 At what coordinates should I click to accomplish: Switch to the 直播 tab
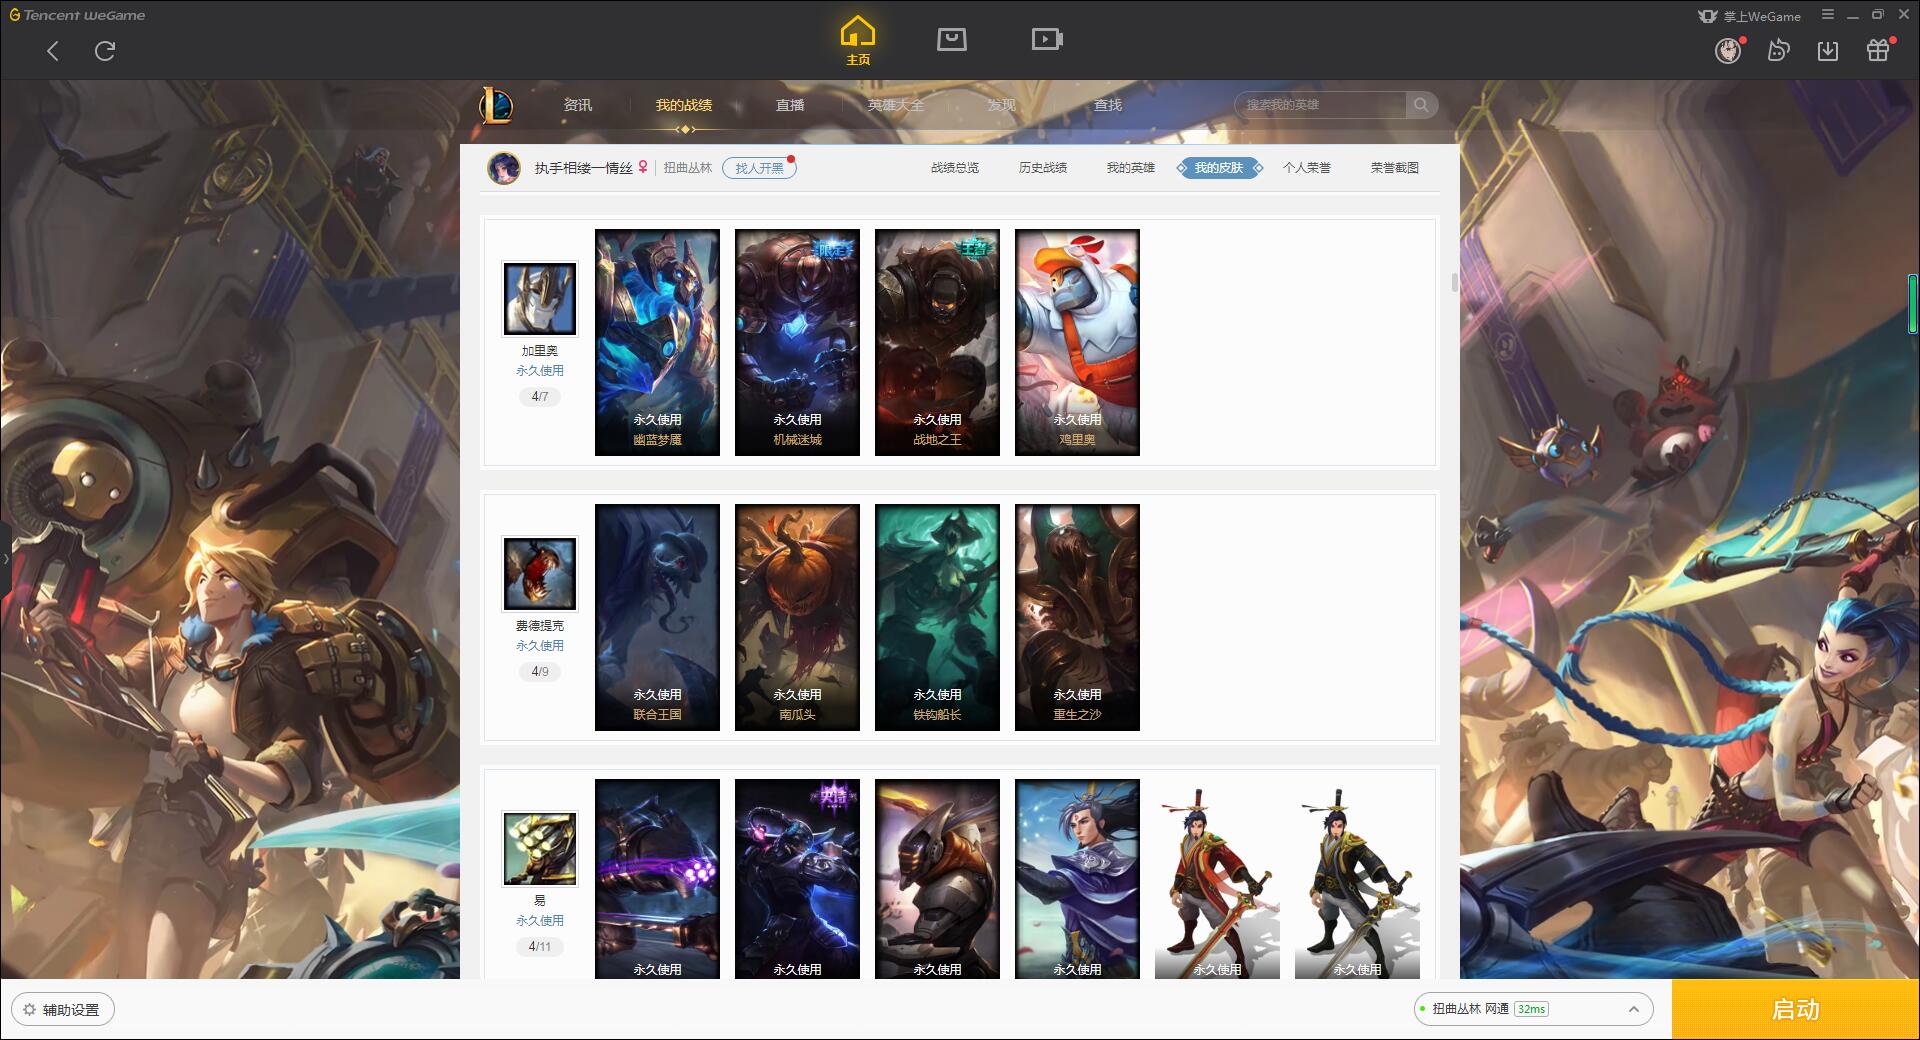[x=790, y=105]
